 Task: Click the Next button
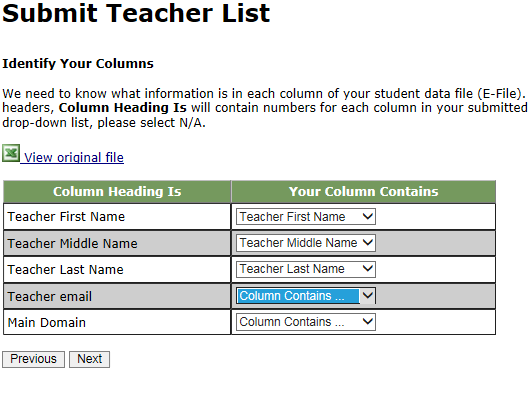tap(90, 359)
